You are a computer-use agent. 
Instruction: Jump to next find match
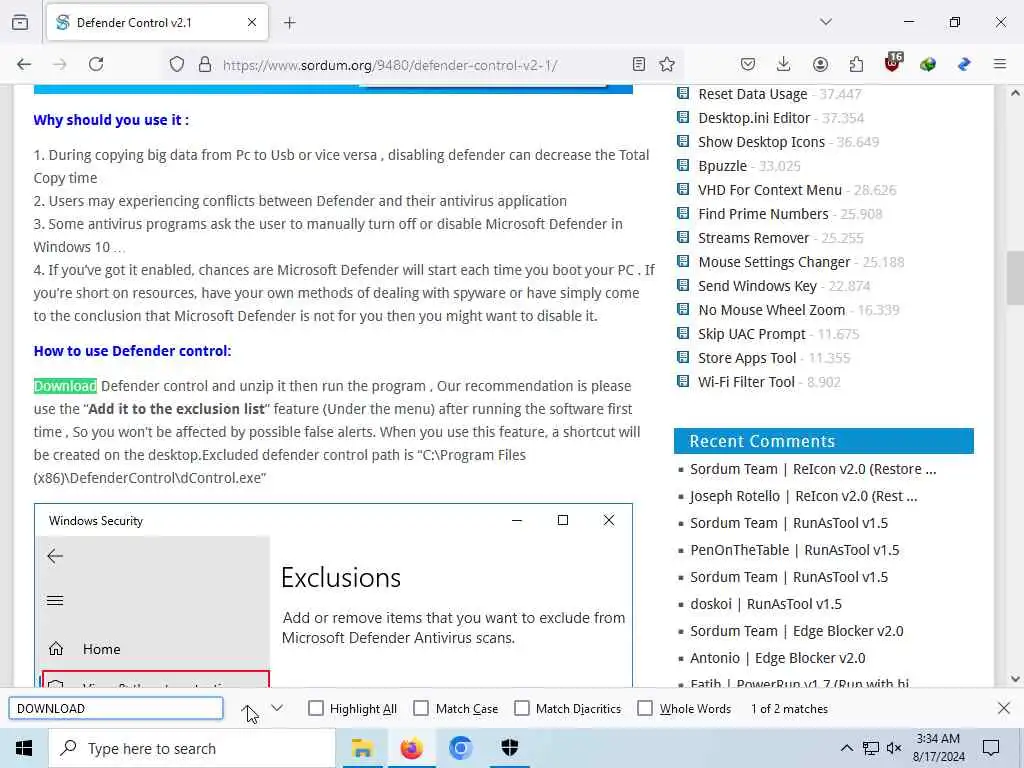pyautogui.click(x=277, y=709)
